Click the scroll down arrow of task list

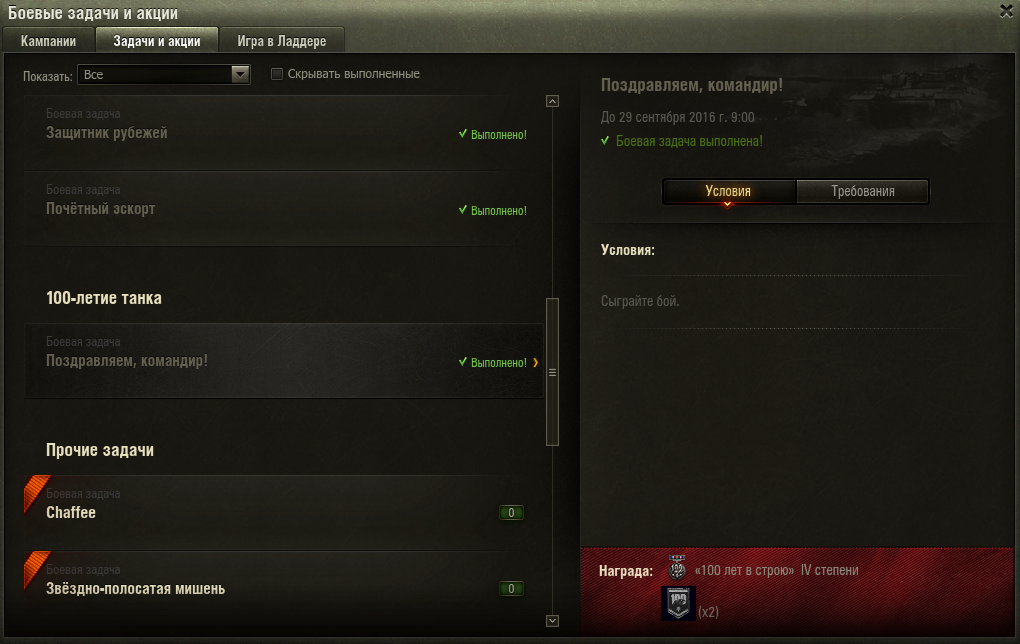[x=552, y=621]
